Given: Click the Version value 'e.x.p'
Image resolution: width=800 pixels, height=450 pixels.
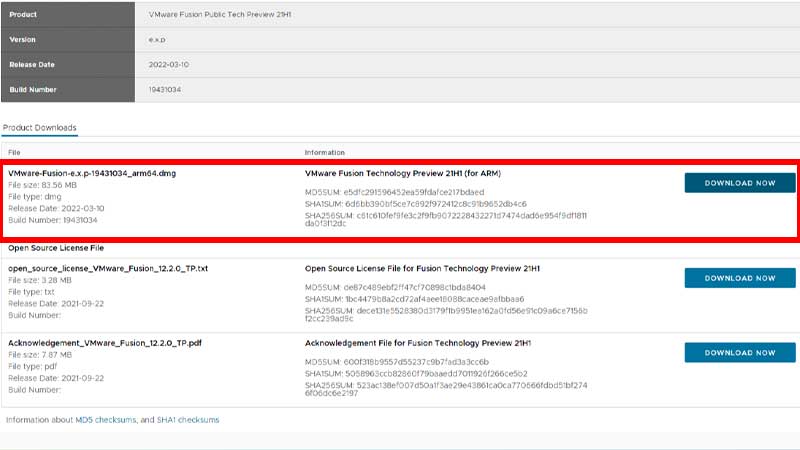Looking at the screenshot, I should pyautogui.click(x=157, y=40).
